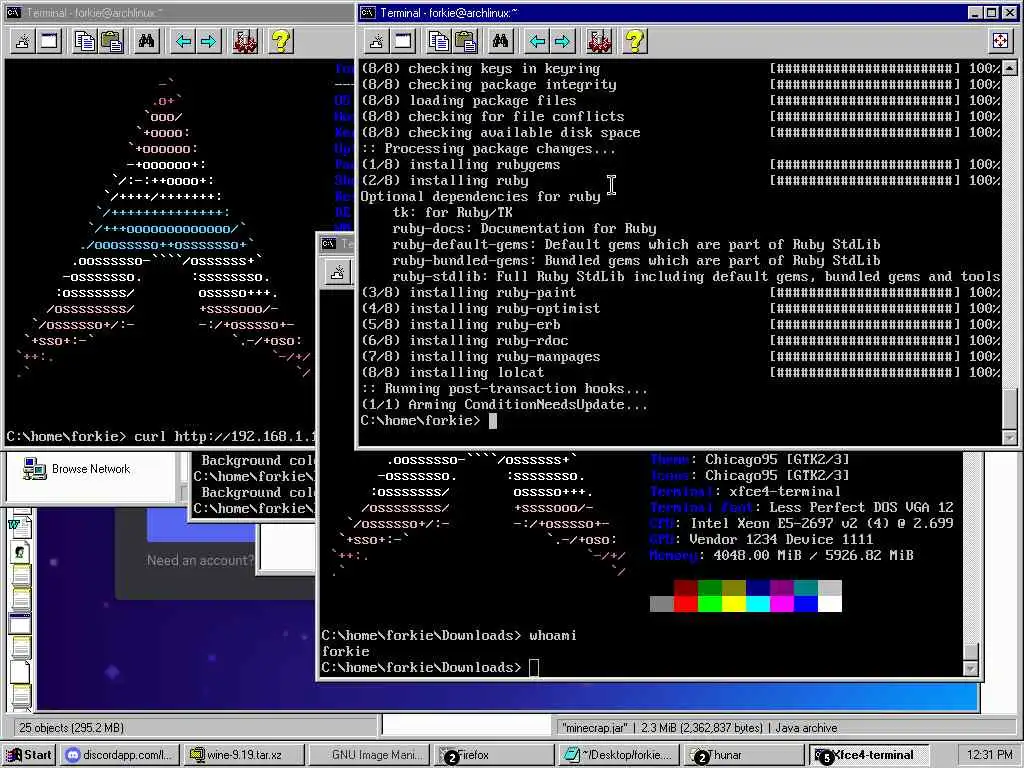Click '(8/8) installing lolcat' line
This screenshot has height=768, width=1024.
coord(453,373)
